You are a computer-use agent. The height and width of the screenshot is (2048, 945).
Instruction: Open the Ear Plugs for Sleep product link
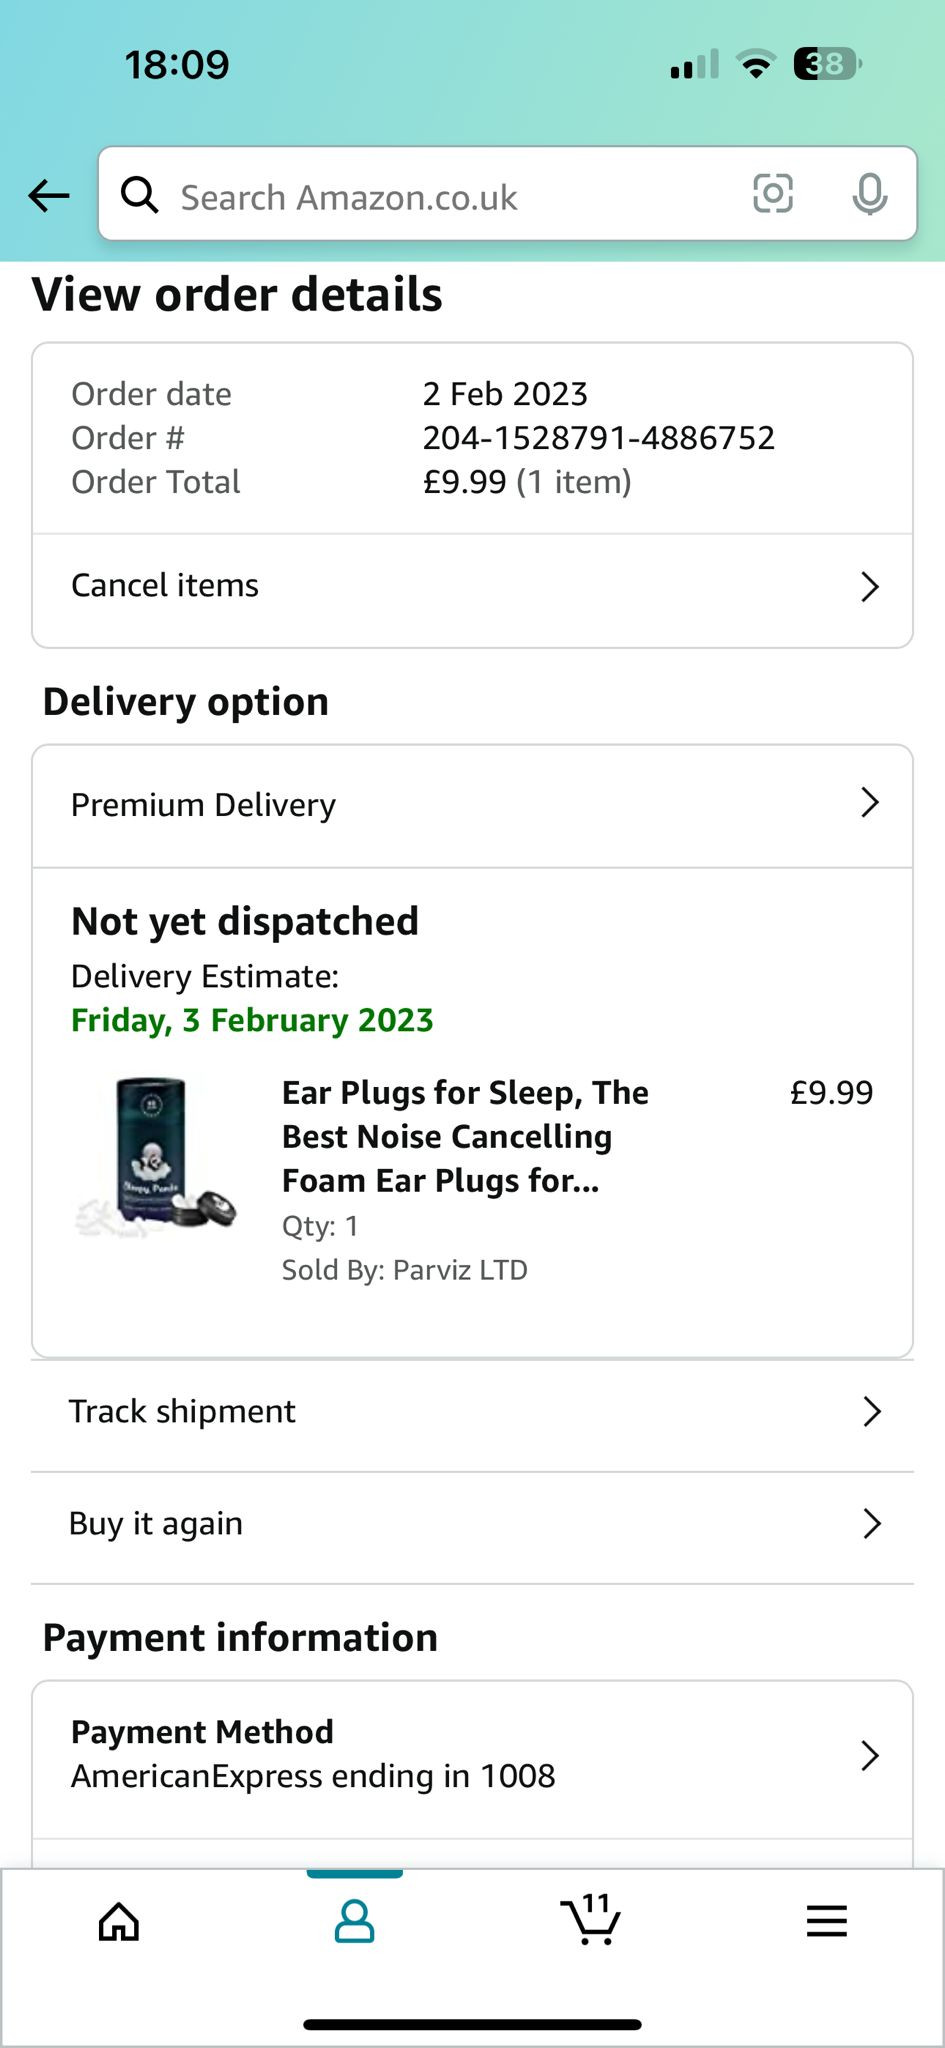tap(465, 1136)
